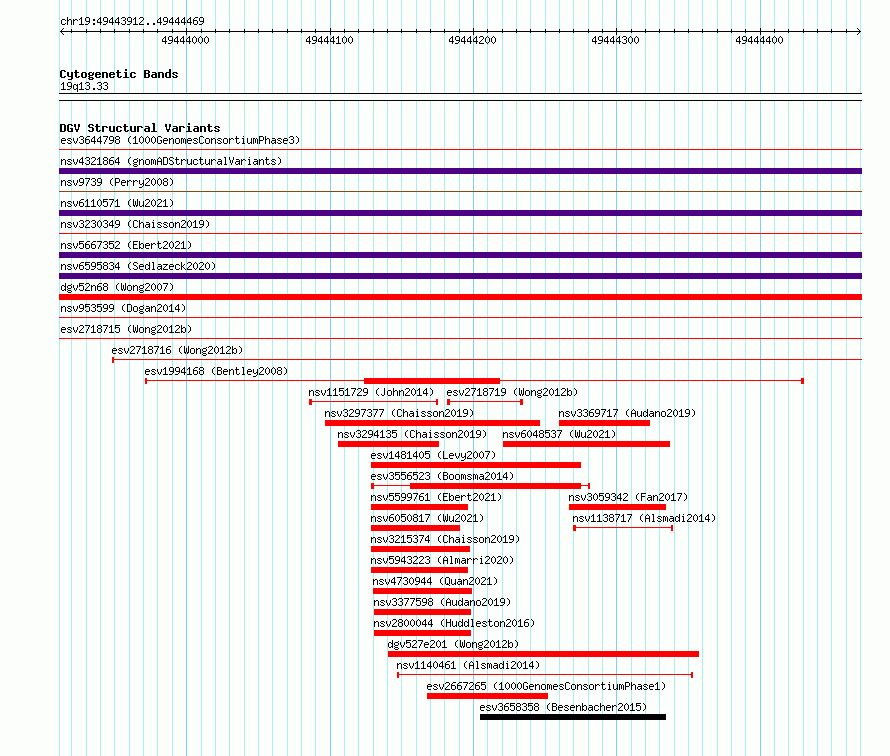
Task: Click the nsv3369717 red feature bar
Action: (604, 423)
